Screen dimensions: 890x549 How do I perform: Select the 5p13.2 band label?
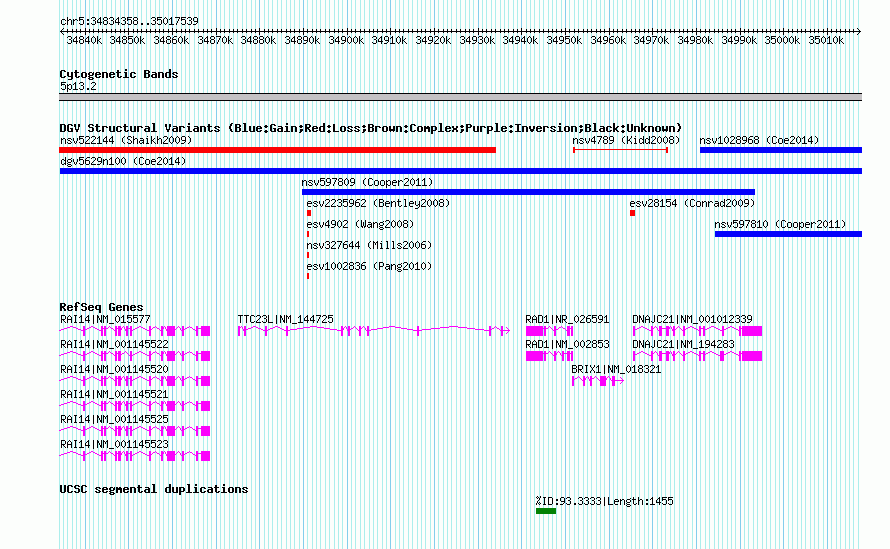[x=78, y=87]
